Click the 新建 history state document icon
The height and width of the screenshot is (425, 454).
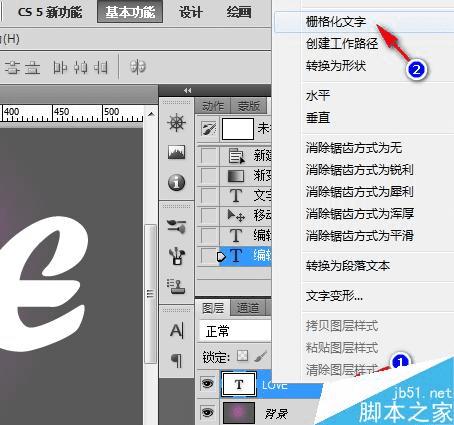click(x=236, y=156)
